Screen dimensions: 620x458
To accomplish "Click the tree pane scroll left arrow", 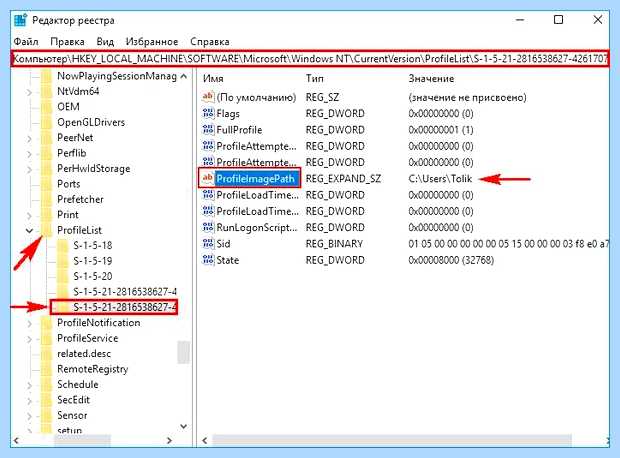I will [16, 440].
